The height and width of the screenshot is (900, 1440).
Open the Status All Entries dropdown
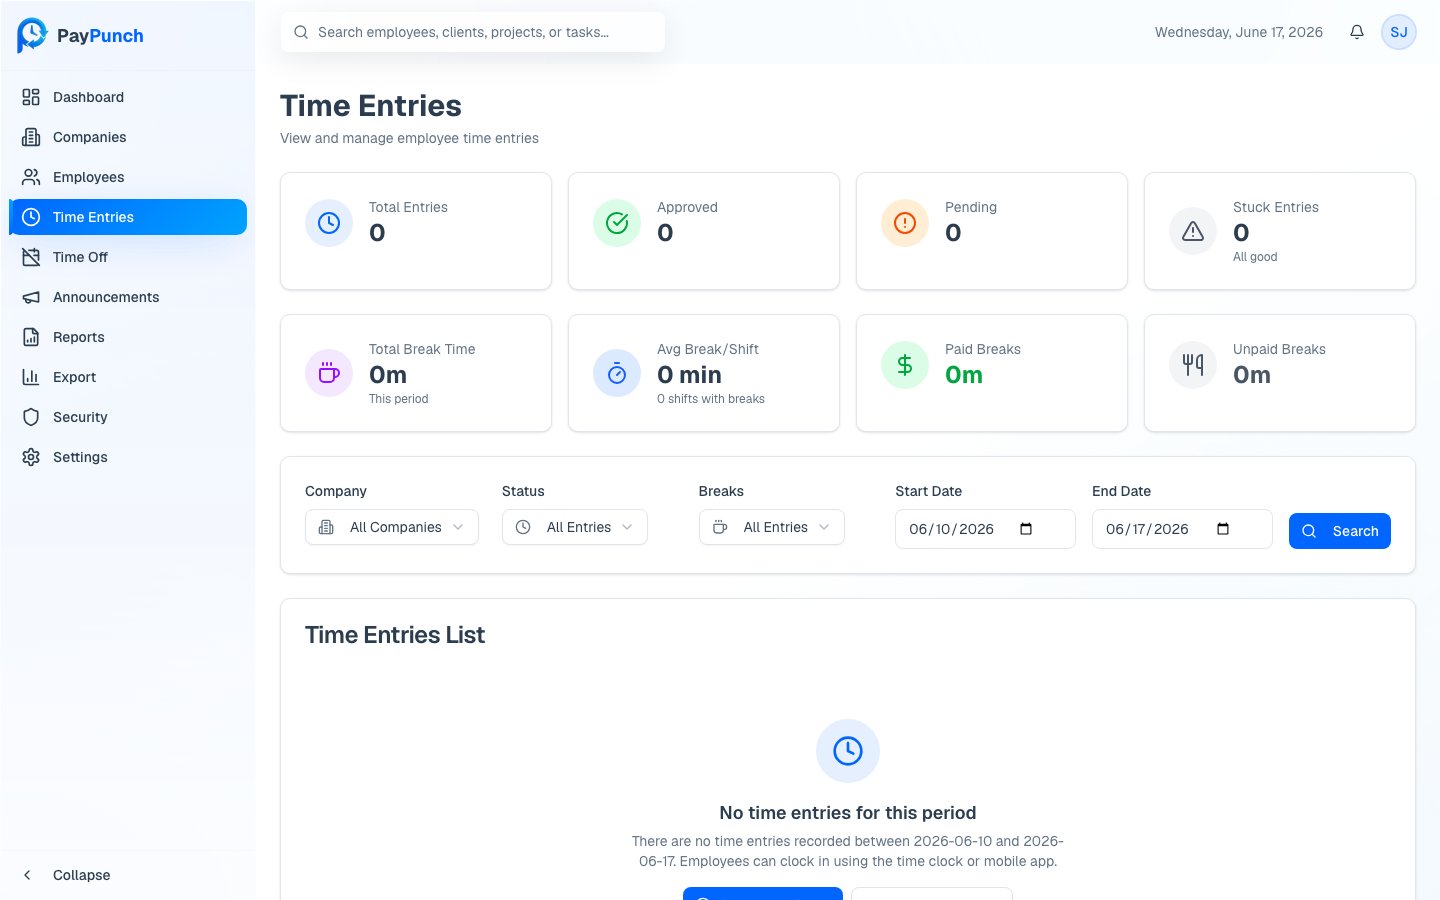[575, 527]
